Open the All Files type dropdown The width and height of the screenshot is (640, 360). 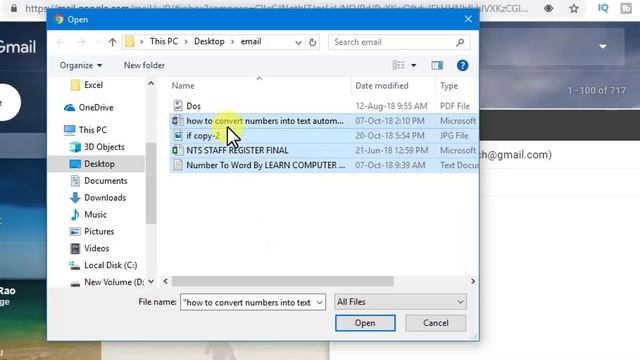[x=400, y=302]
